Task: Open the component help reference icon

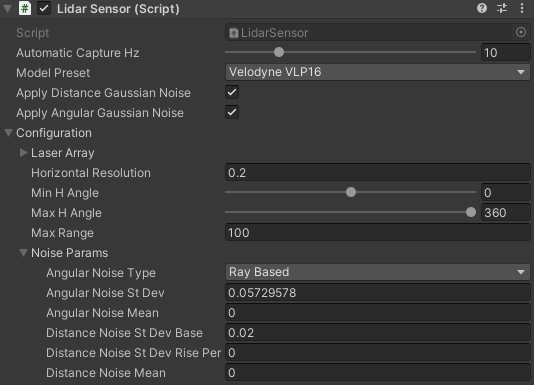Action: [x=482, y=8]
